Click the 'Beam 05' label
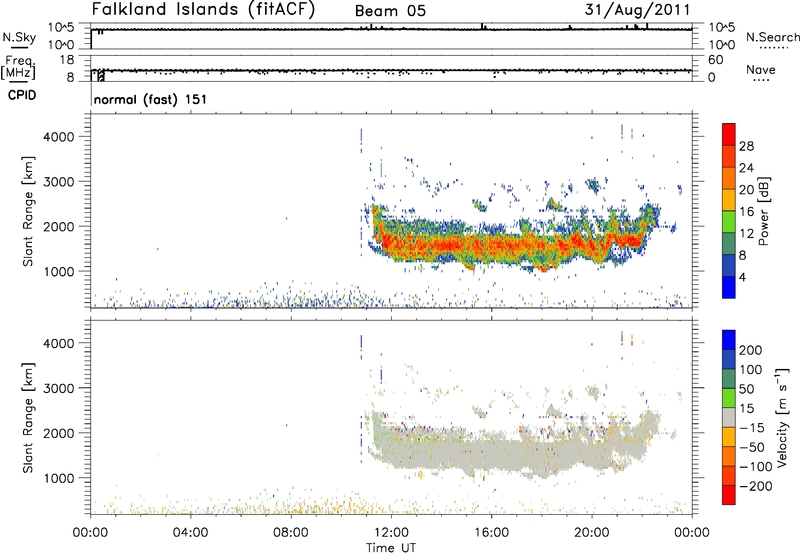Image resolution: width=800 pixels, height=554 pixels. coord(390,11)
